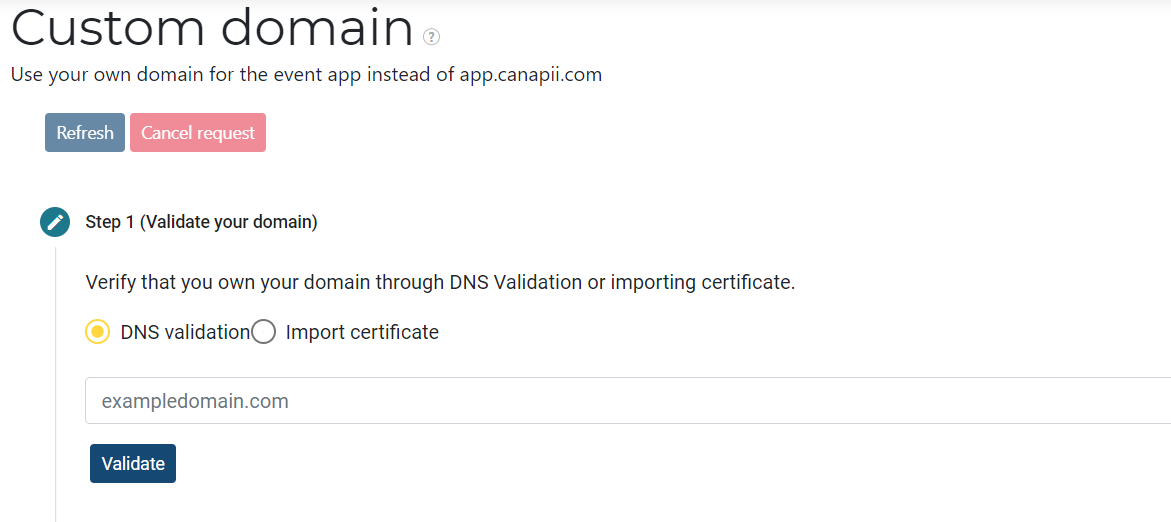Click the app.canapii.com text in the subtitle
Viewport: 1171px width, 522px height.
pyautogui.click(x=531, y=75)
